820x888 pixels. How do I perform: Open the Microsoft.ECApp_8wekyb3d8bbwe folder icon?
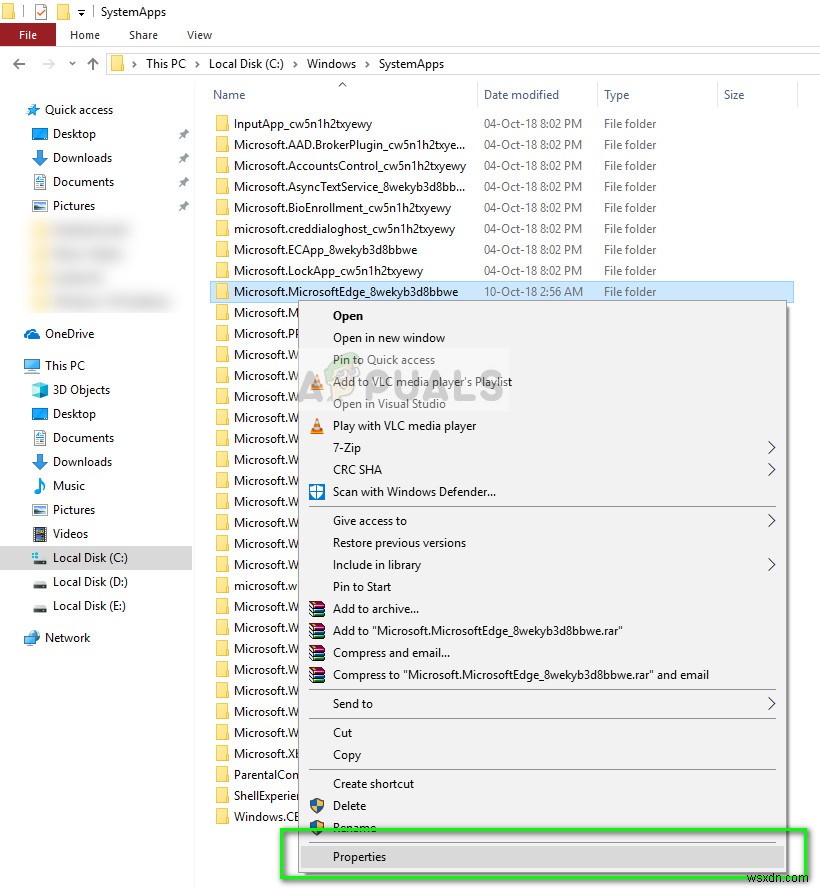[222, 249]
